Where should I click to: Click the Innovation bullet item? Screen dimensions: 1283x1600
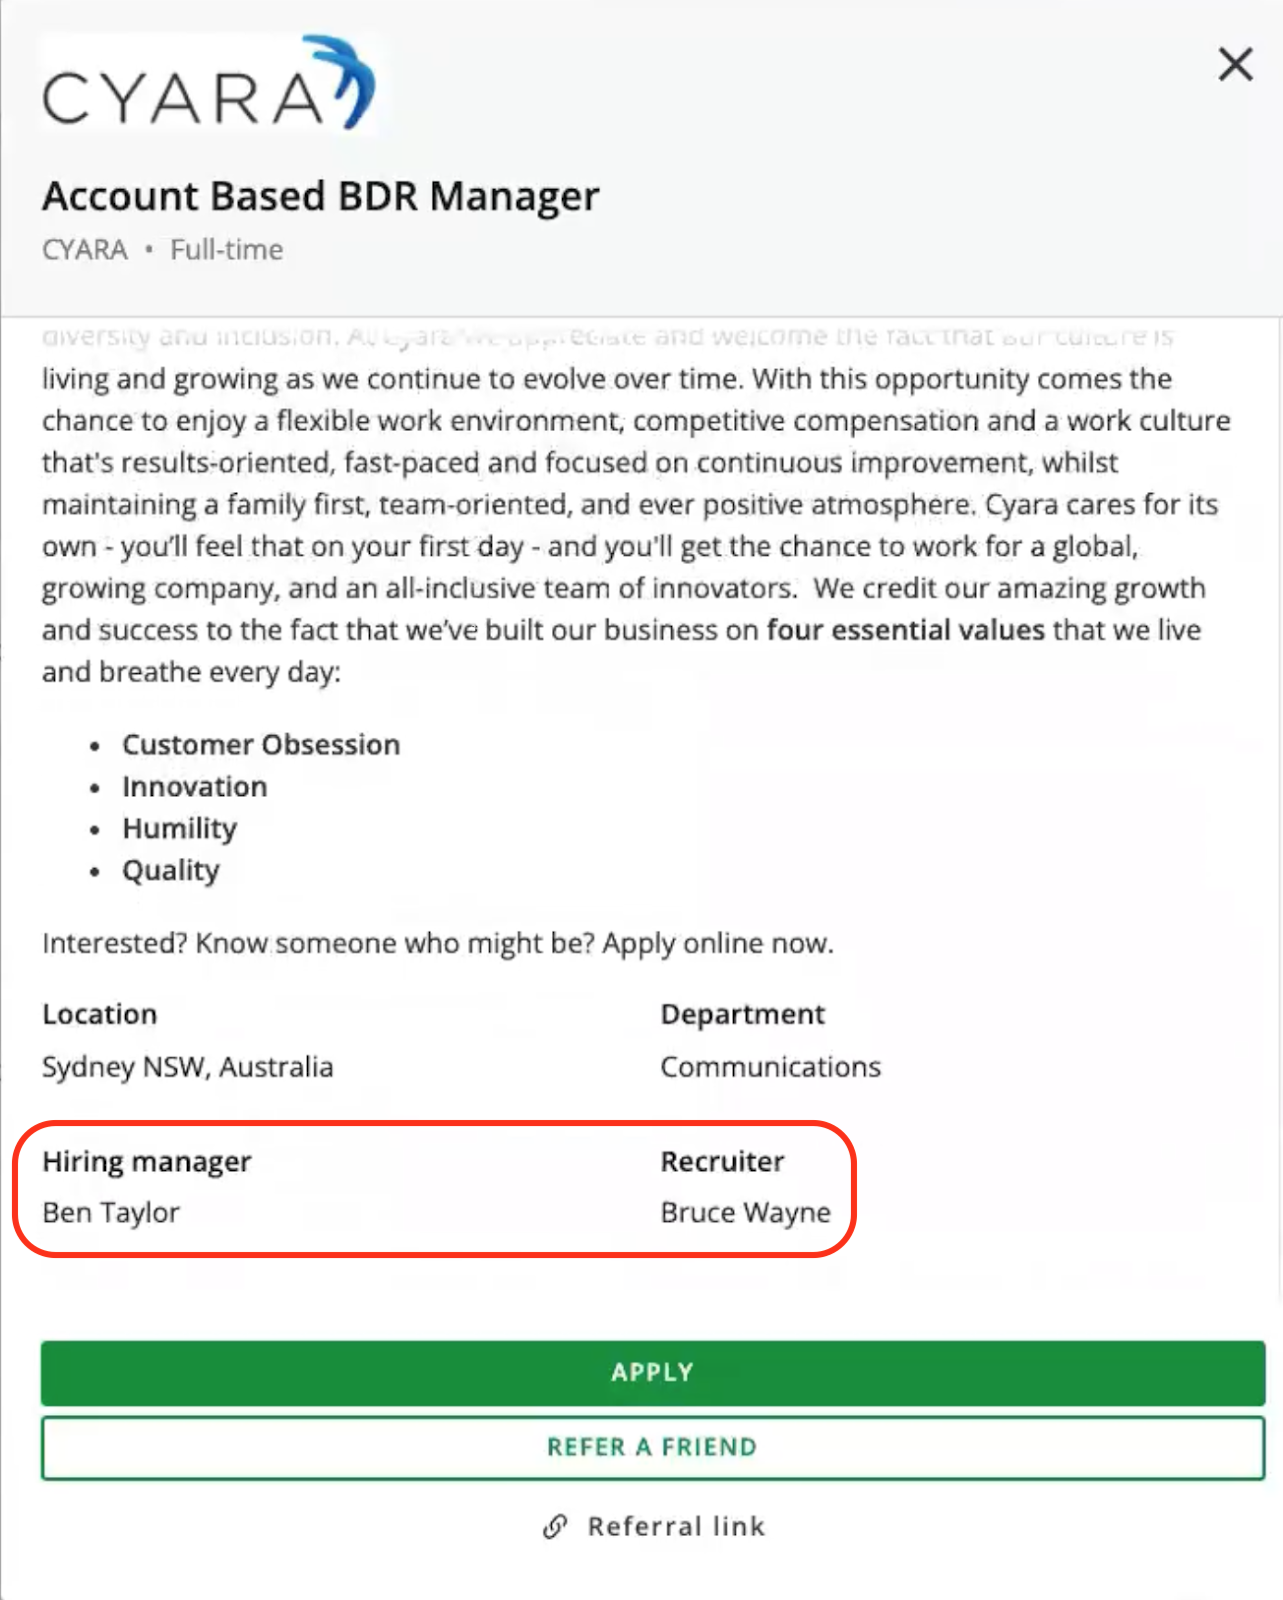(194, 787)
